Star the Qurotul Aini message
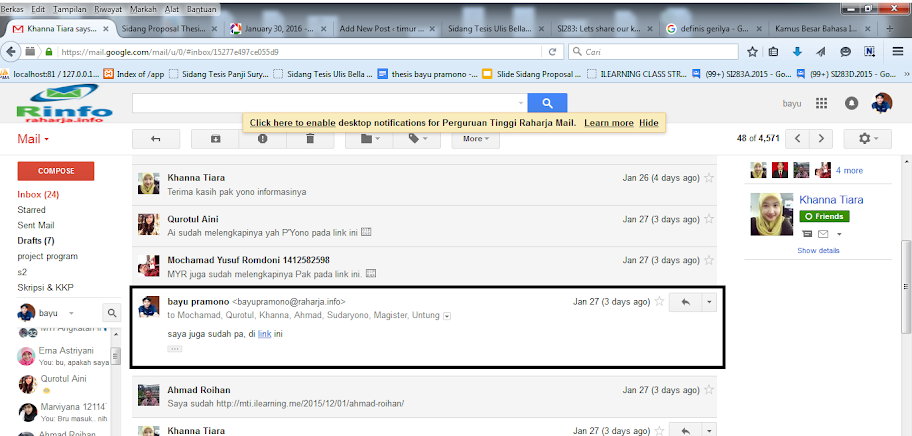Image resolution: width=912 pixels, height=436 pixels. 708,219
